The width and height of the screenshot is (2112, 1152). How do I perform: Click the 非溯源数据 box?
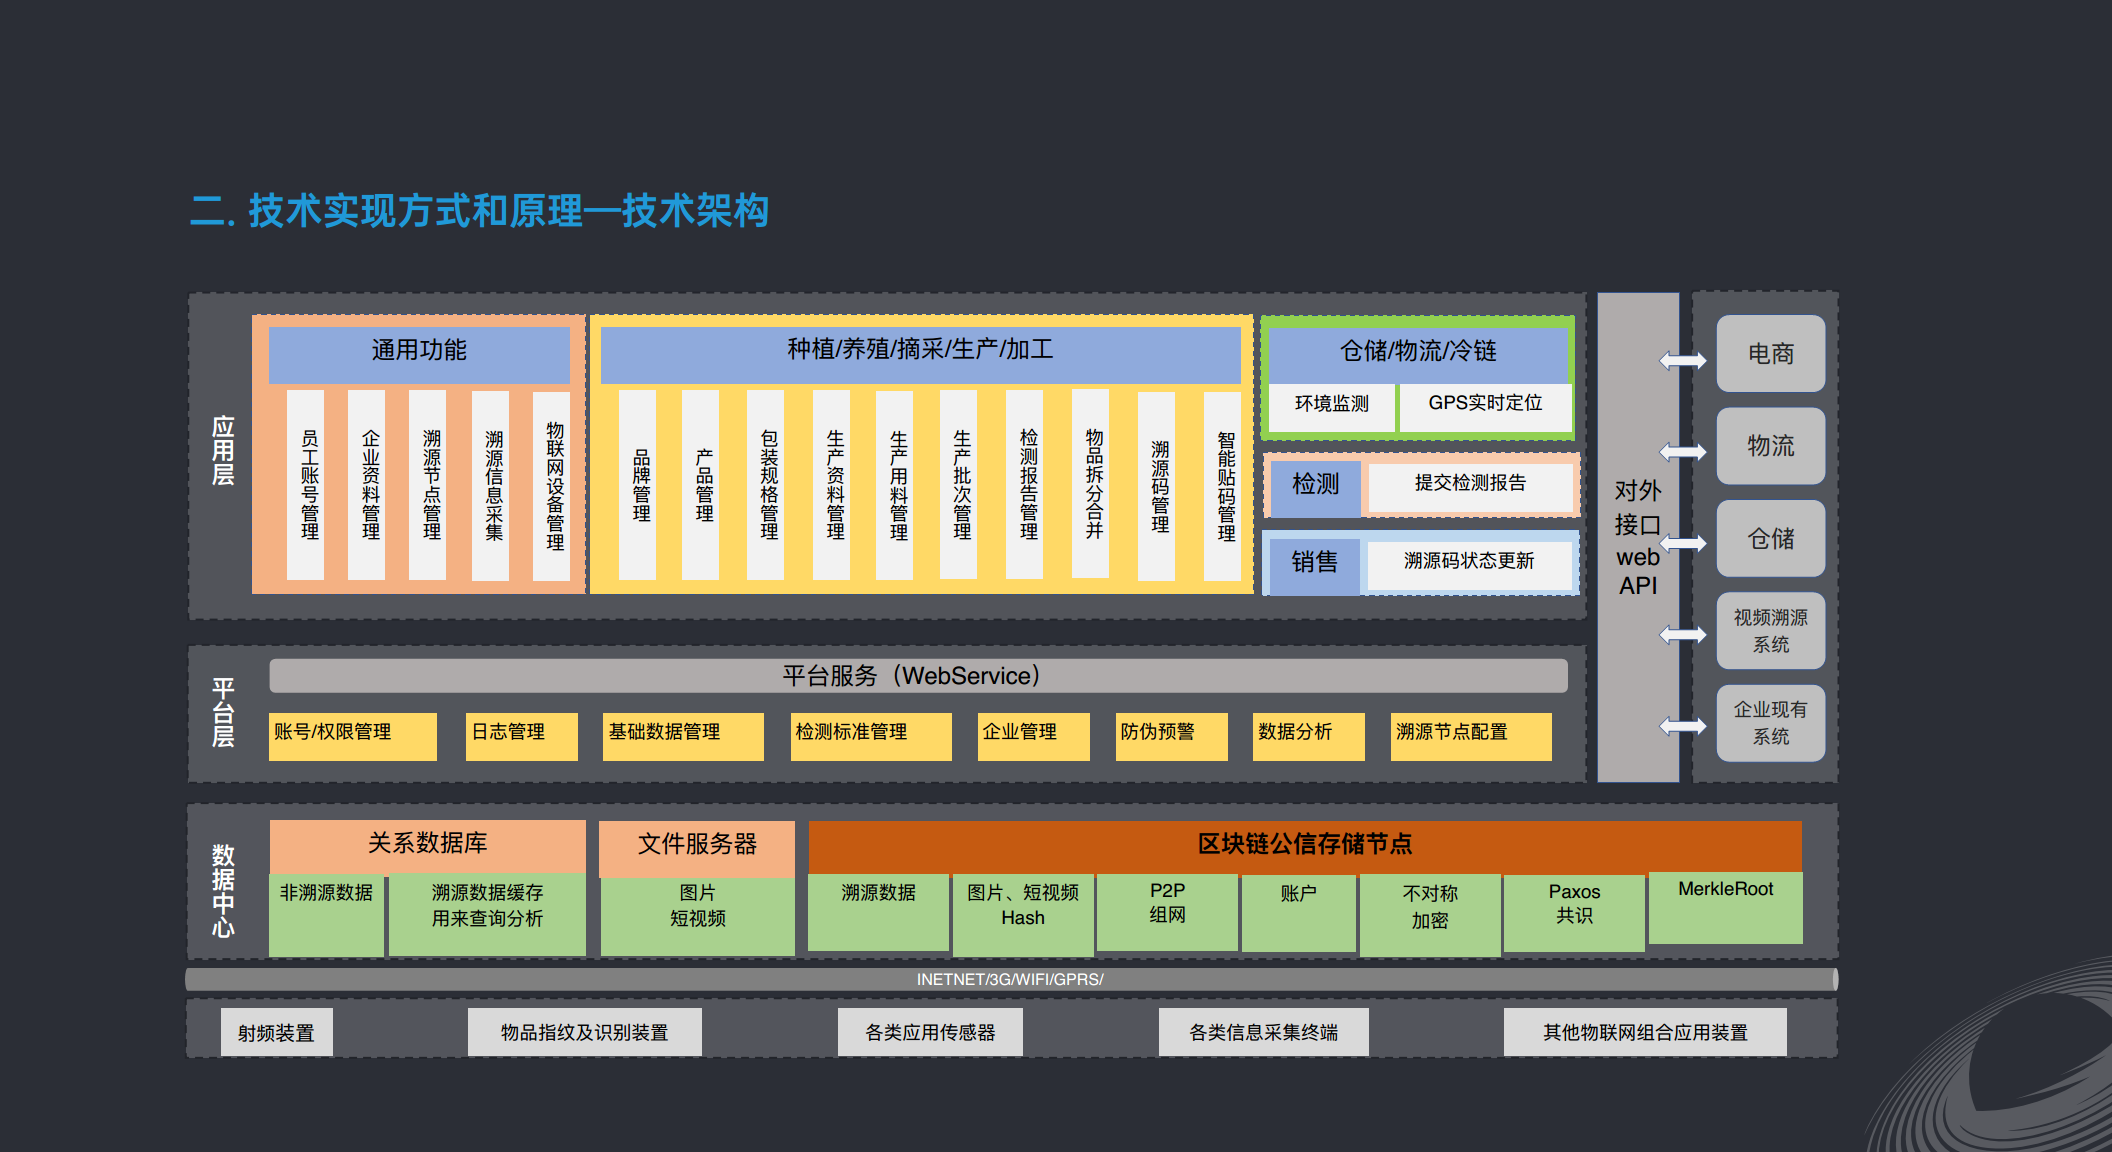coord(326,914)
